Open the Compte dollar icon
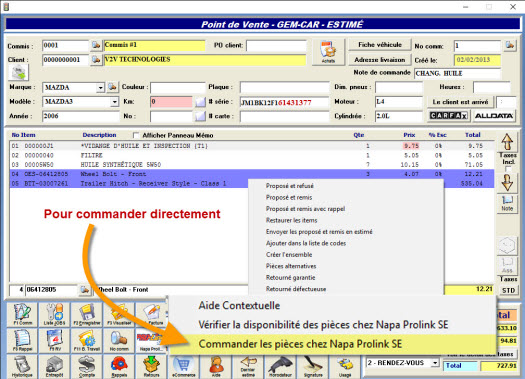This screenshot has width=525, height=379. [x=86, y=367]
